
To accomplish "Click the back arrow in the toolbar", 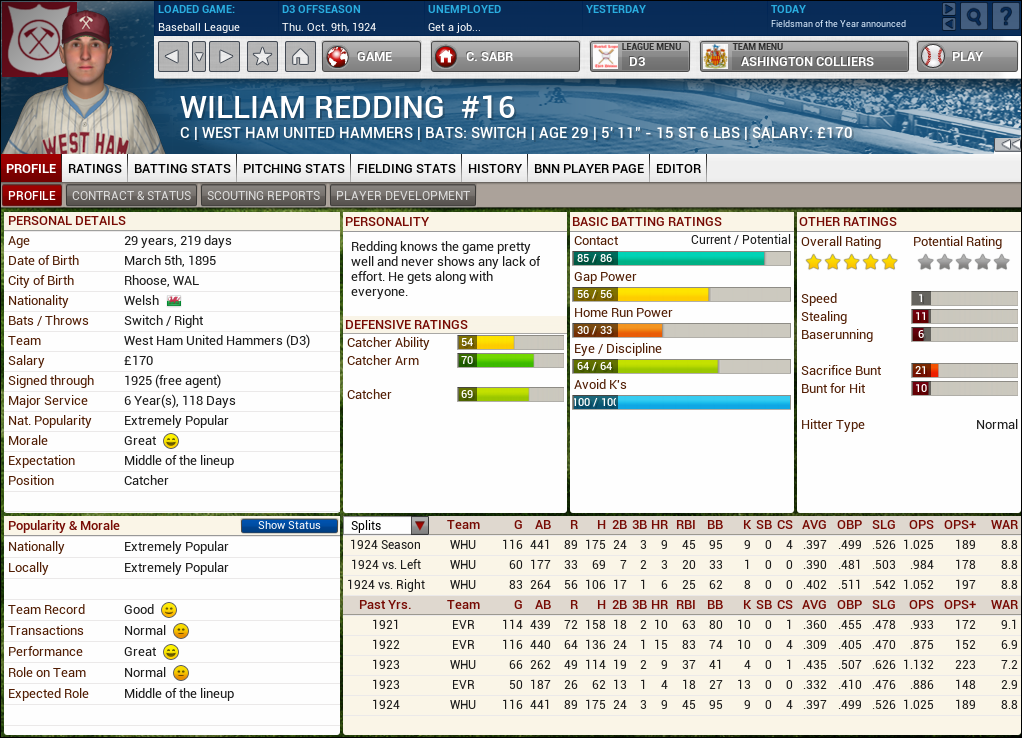I will (172, 56).
